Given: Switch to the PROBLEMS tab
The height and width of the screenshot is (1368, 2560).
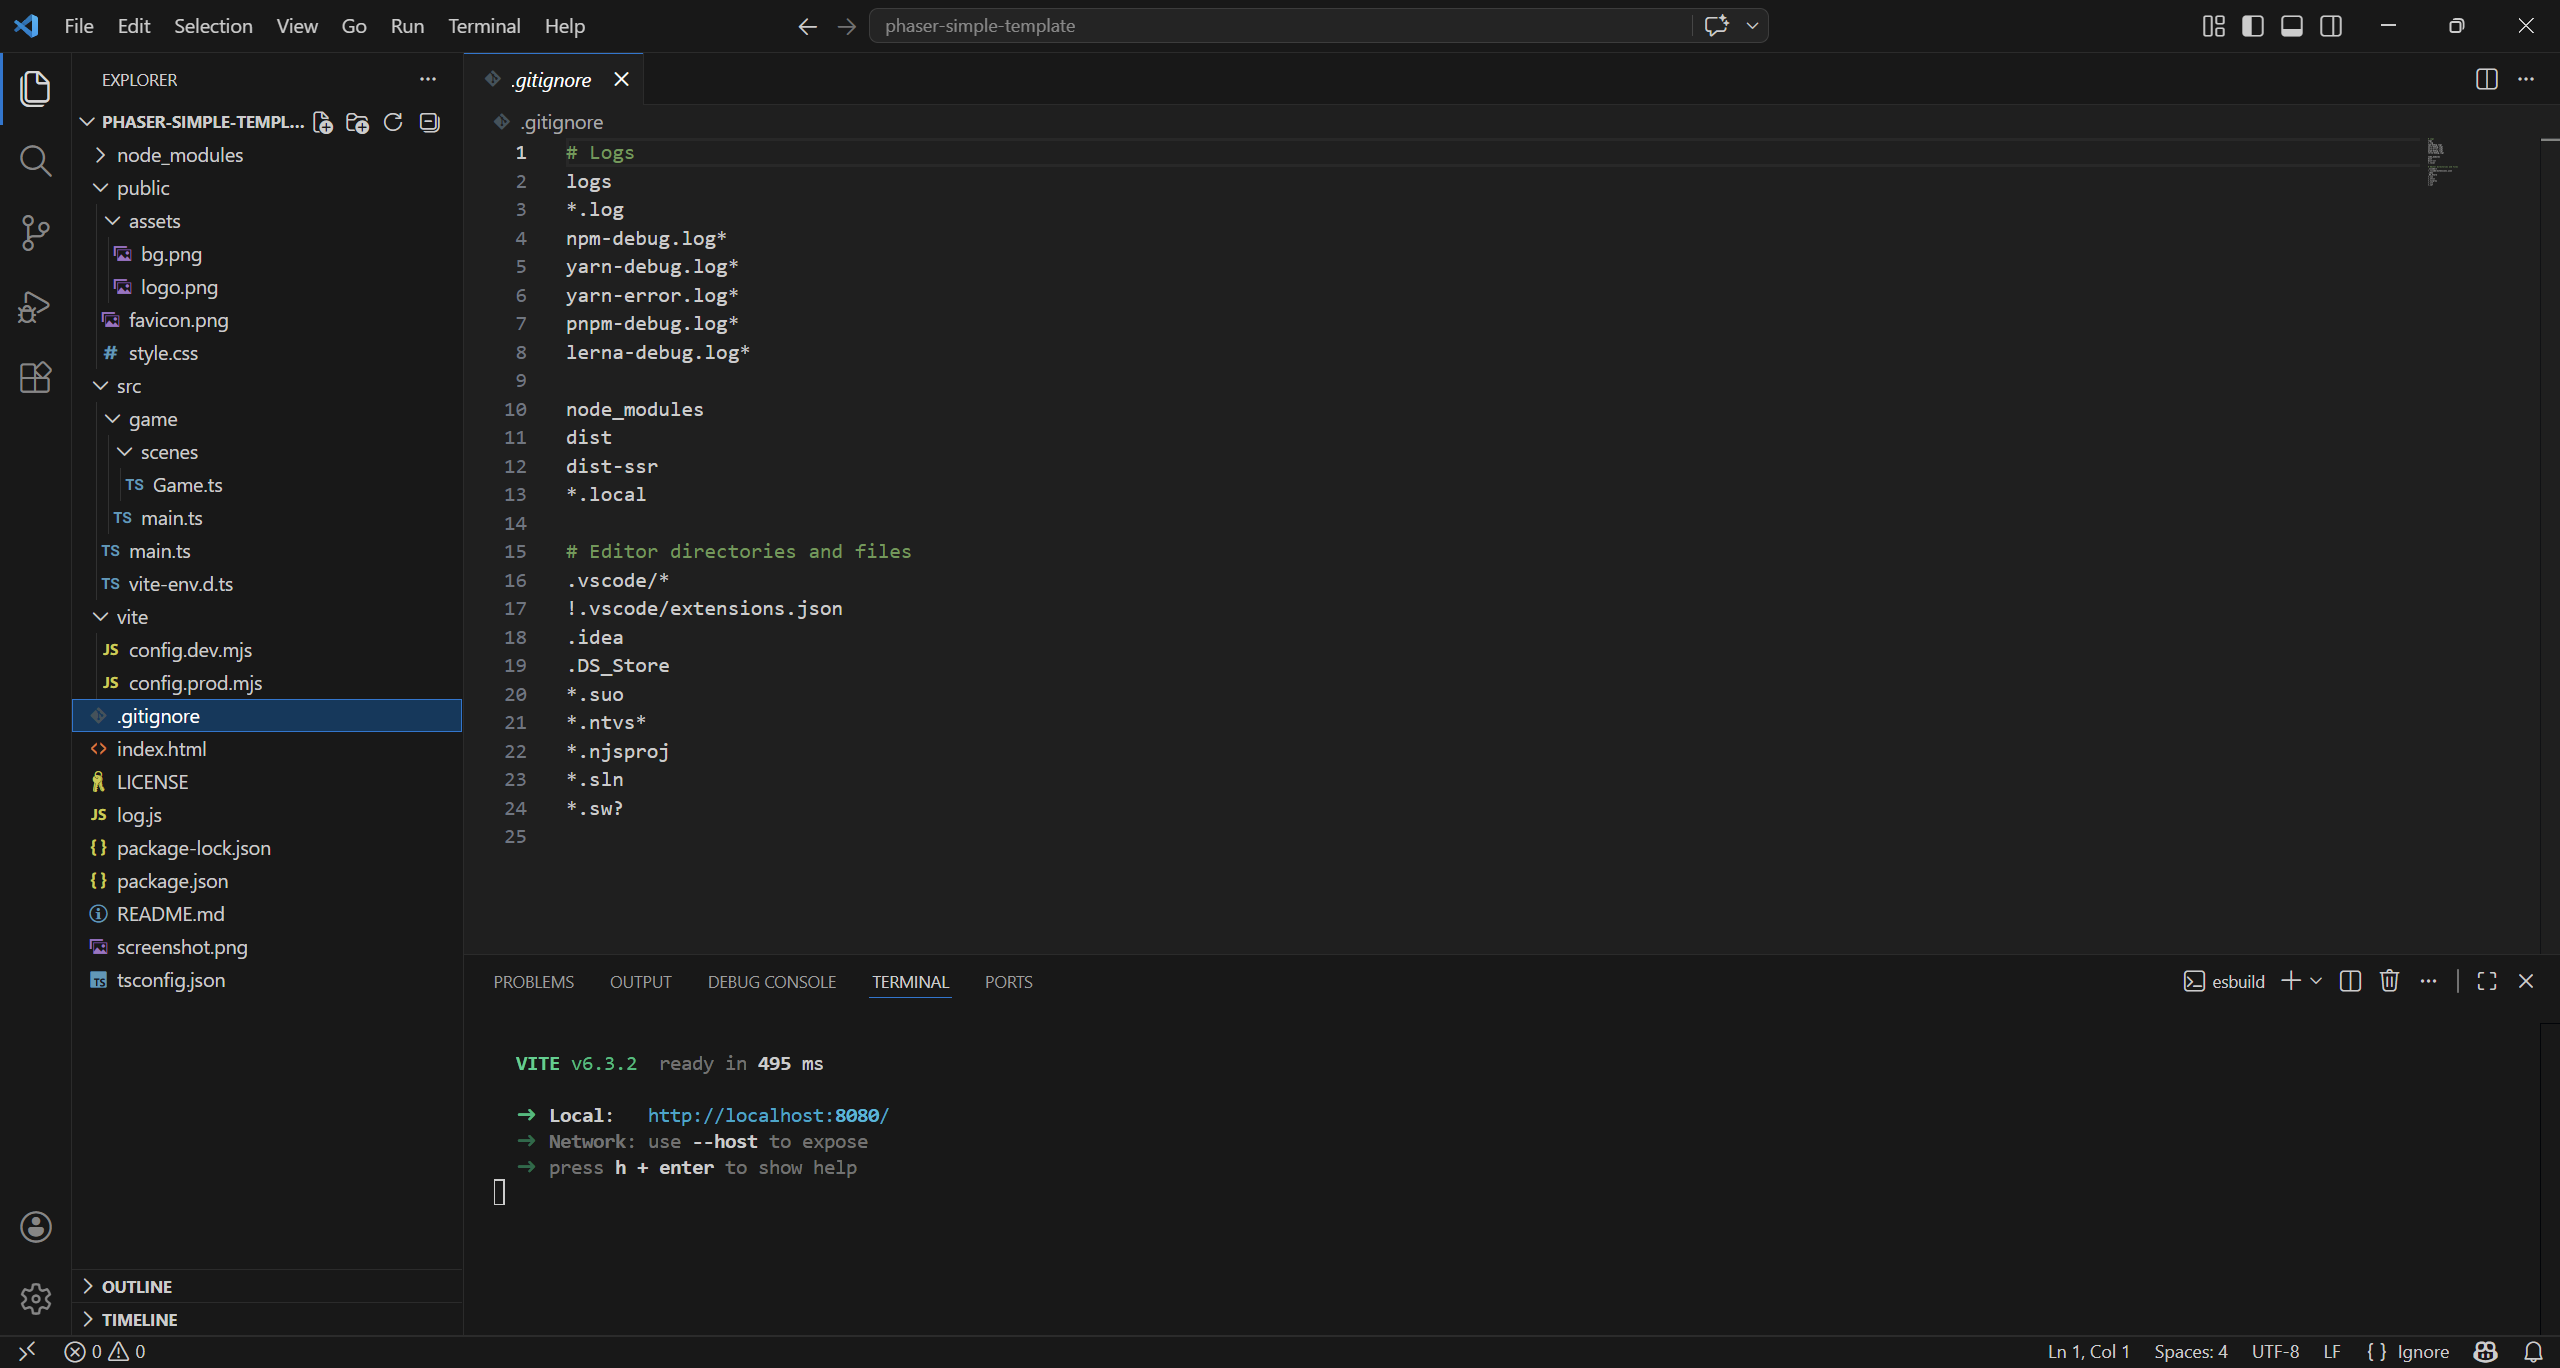Looking at the screenshot, I should (533, 982).
